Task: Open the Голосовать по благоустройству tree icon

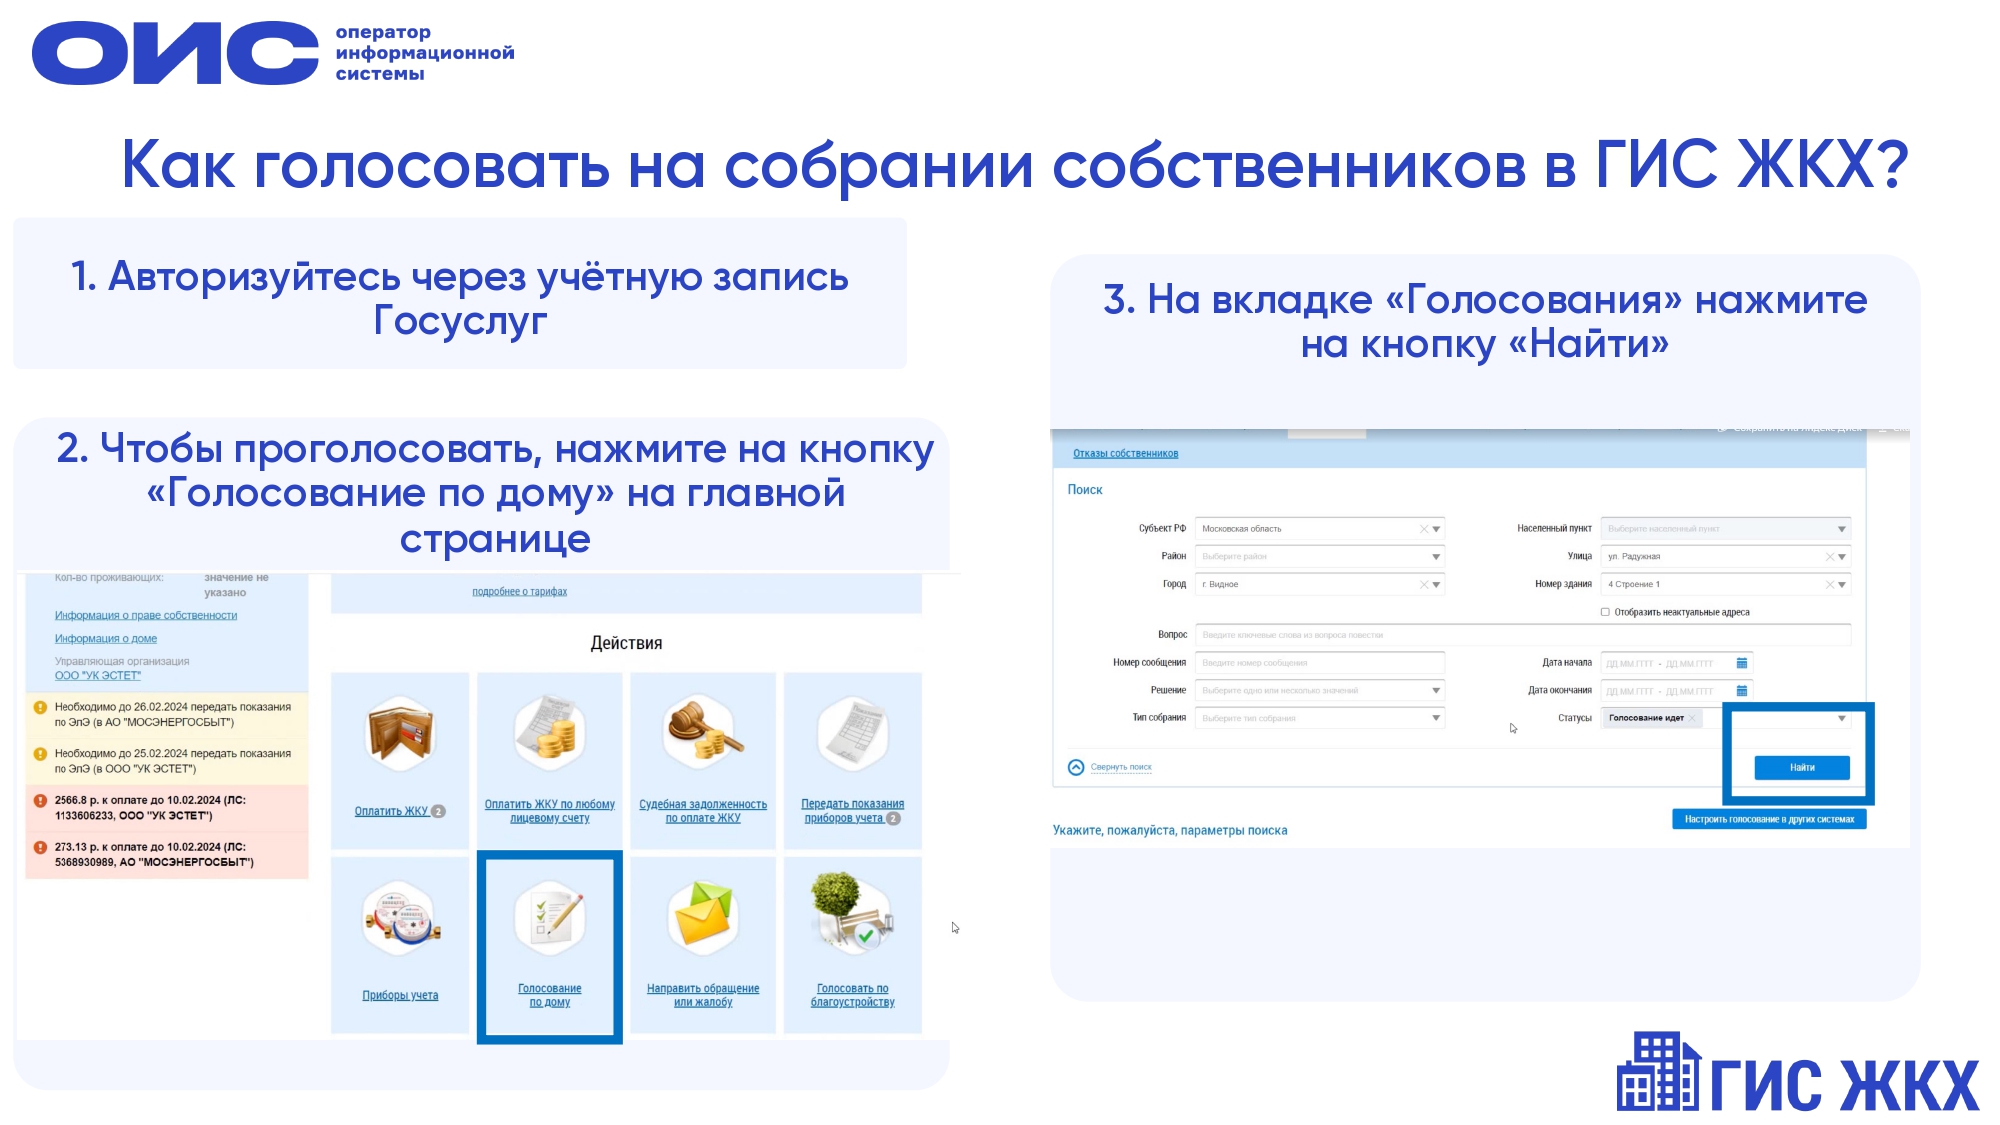Action: pyautogui.click(x=851, y=913)
